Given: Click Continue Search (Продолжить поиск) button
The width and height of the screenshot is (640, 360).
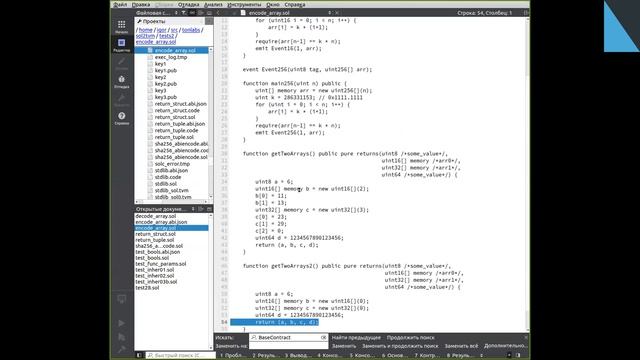Looking at the screenshot, I should (411, 338).
